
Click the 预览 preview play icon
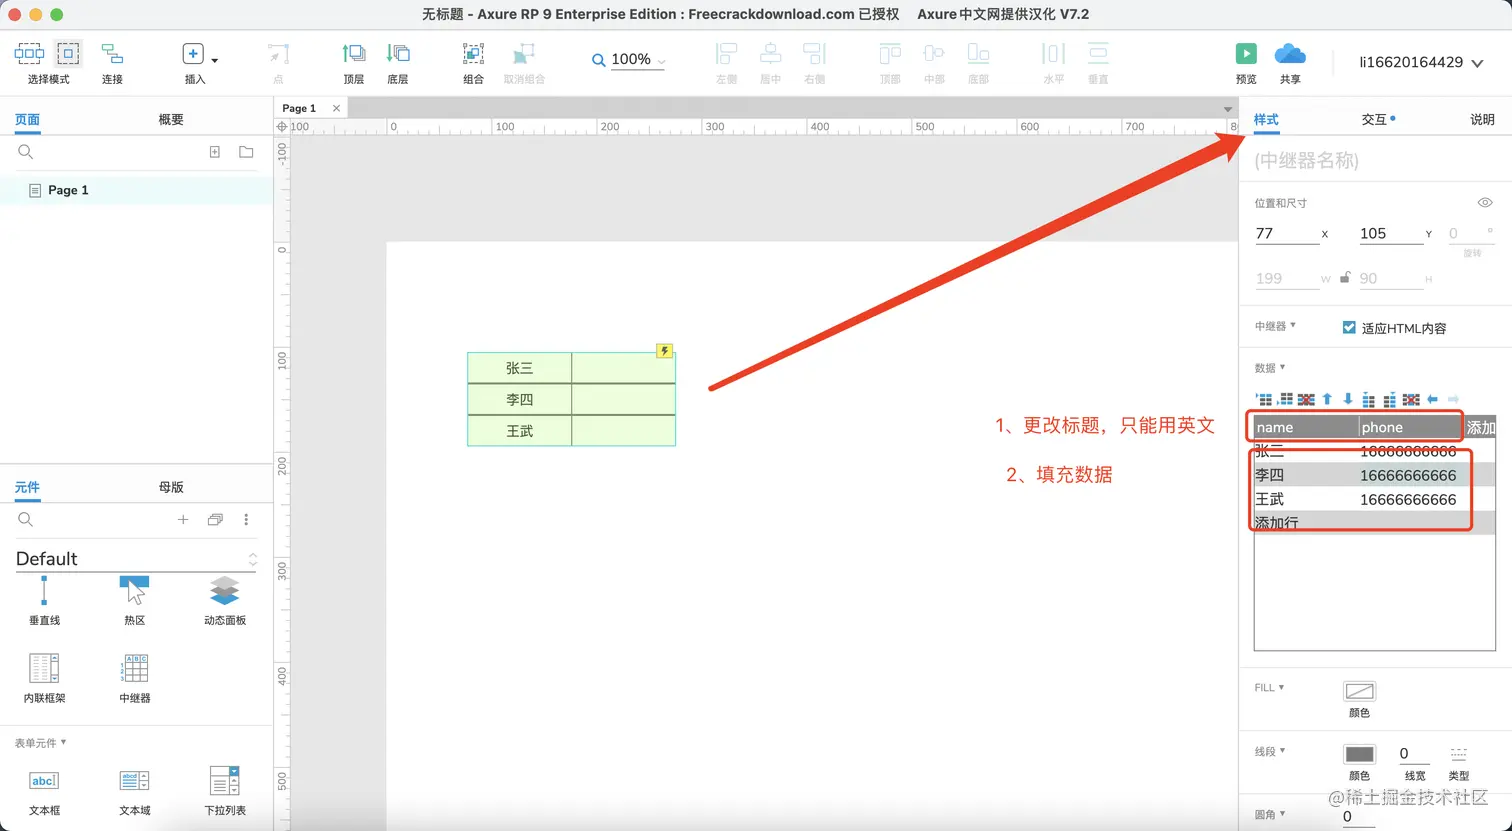(x=1246, y=54)
